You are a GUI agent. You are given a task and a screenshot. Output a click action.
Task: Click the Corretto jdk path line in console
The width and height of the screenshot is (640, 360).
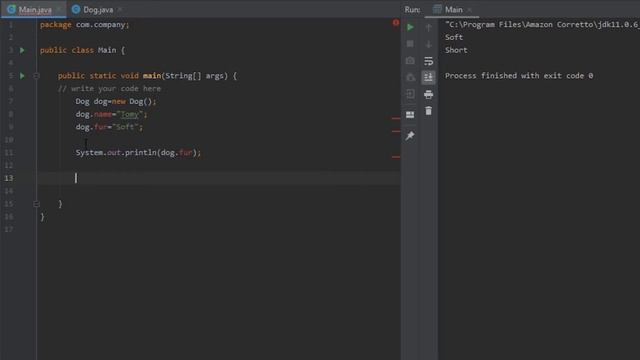coord(542,24)
